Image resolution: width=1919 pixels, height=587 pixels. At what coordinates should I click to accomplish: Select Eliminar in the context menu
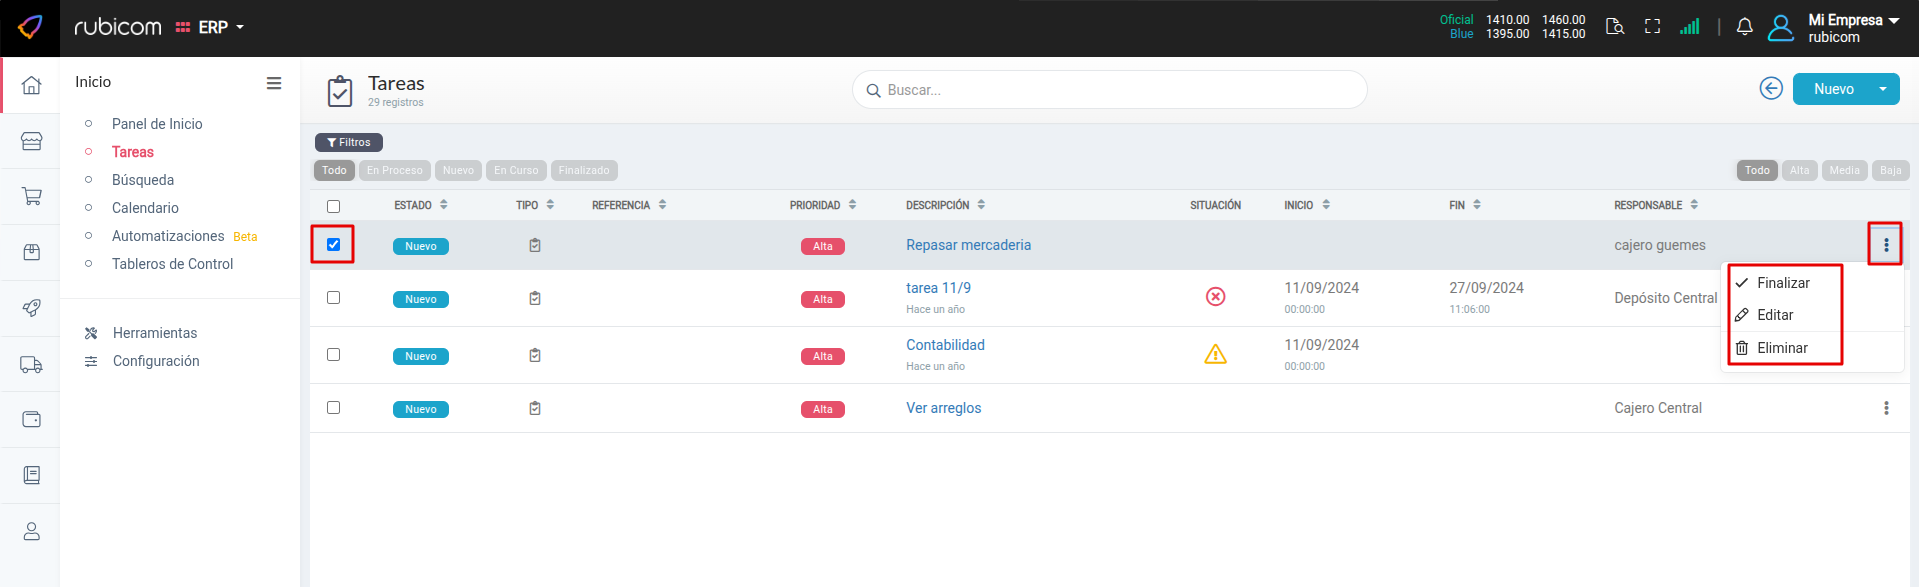point(1781,348)
